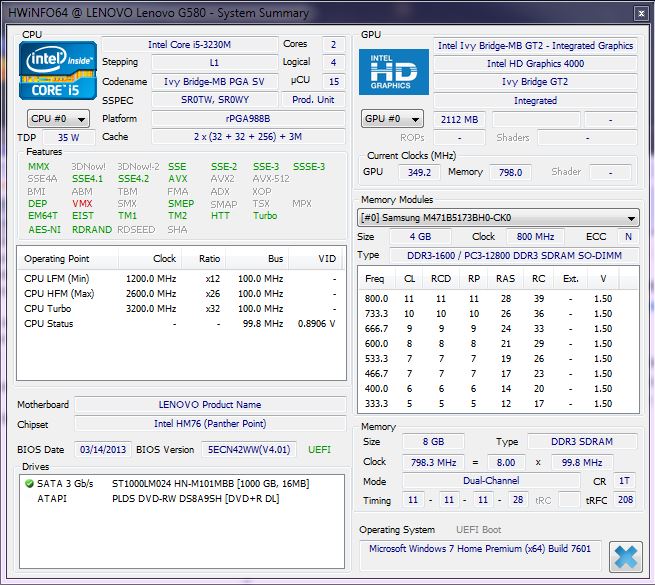Click the module Size 4 GB field
Viewport: 655px width, 585px height.
coord(420,237)
